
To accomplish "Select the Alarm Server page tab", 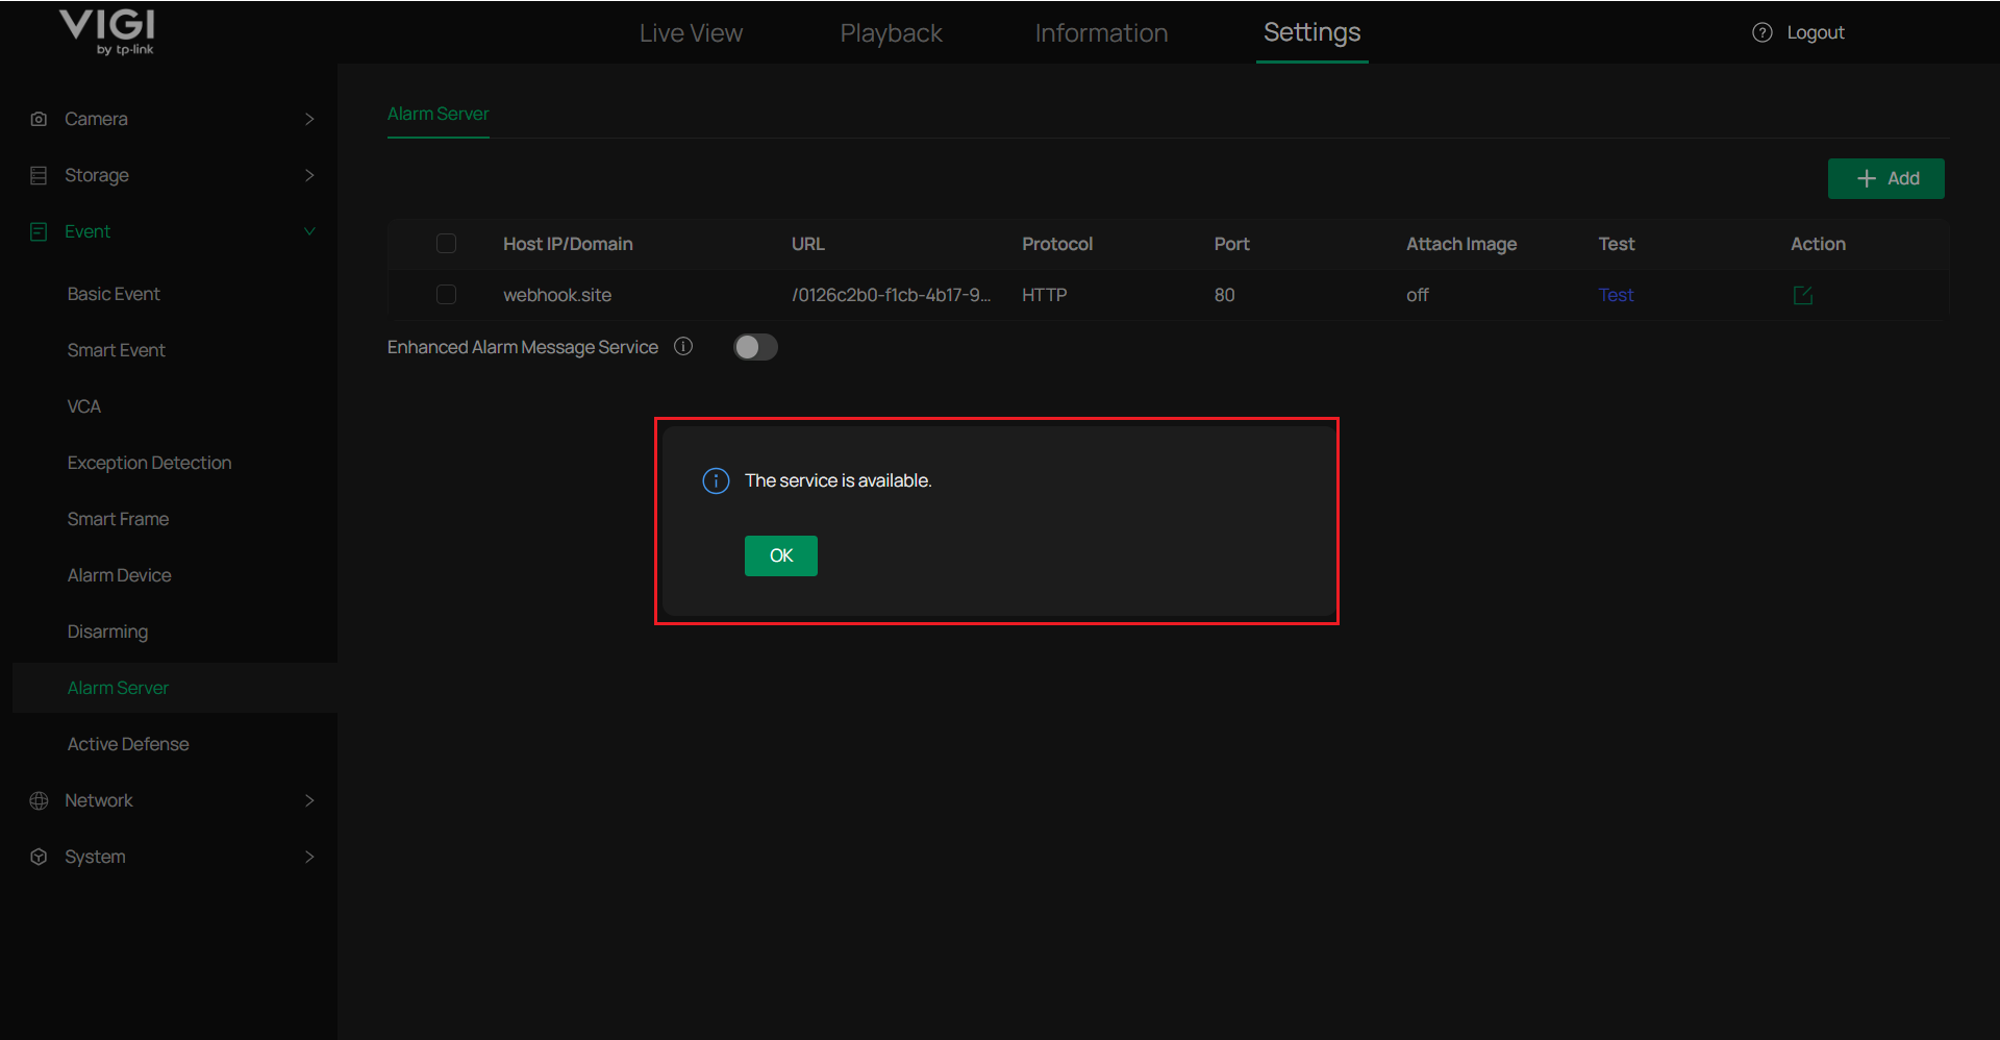I will click(438, 114).
